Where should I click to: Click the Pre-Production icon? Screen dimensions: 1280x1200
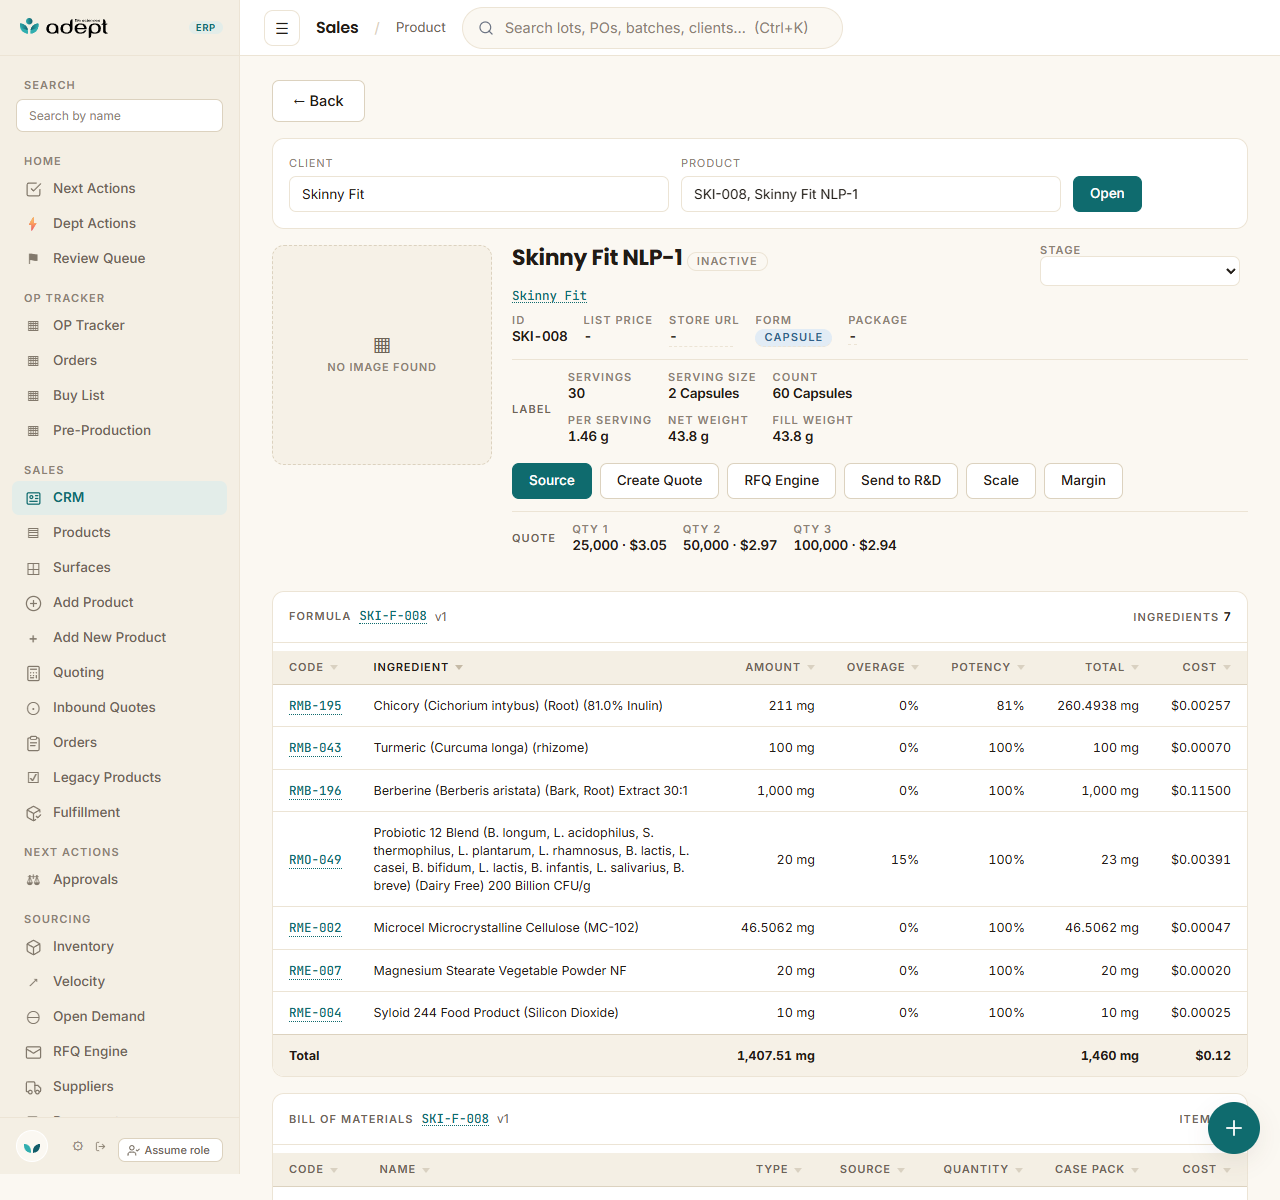click(x=33, y=431)
